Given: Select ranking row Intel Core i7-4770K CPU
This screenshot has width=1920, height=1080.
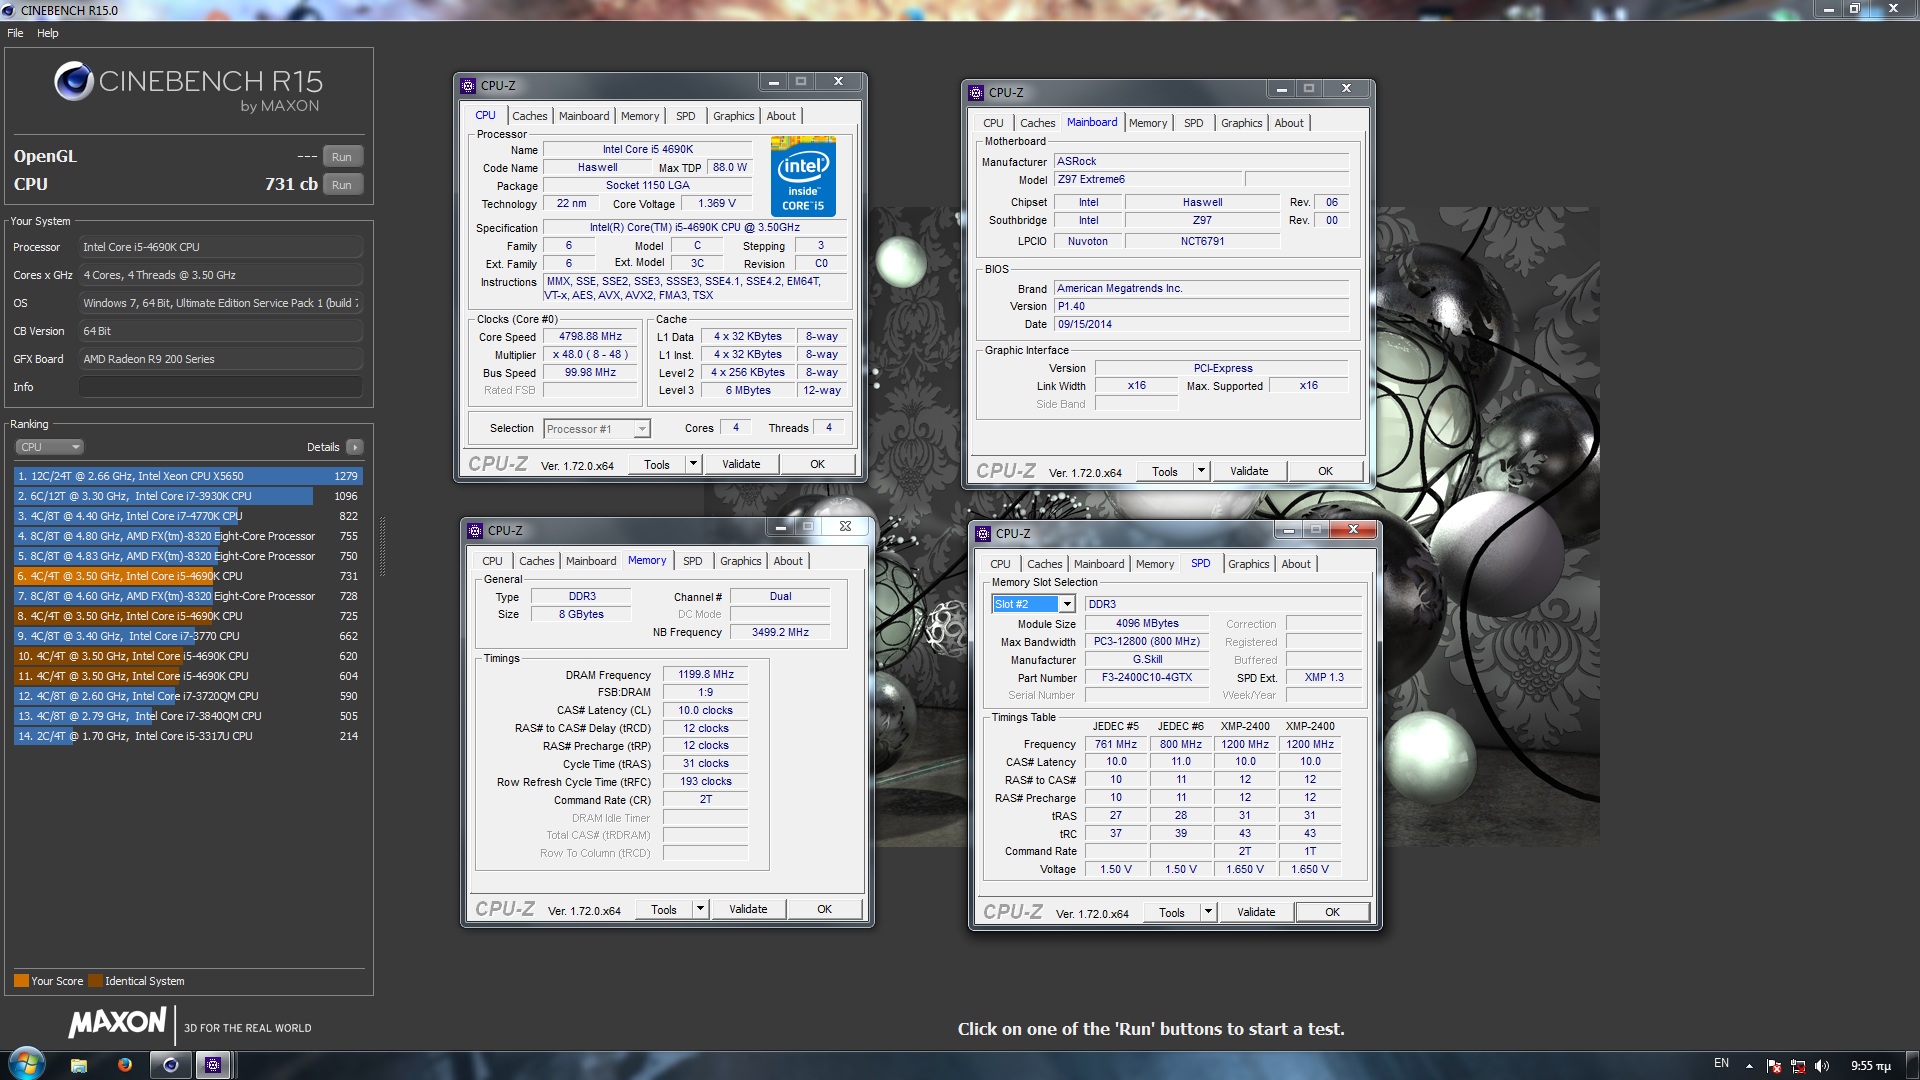Looking at the screenshot, I should click(188, 516).
